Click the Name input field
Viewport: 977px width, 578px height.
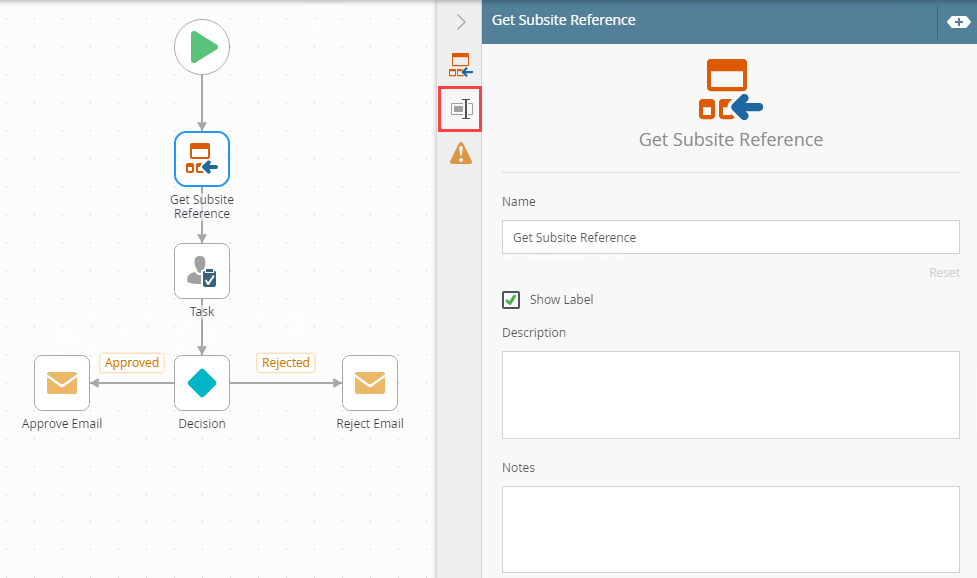[x=730, y=238]
